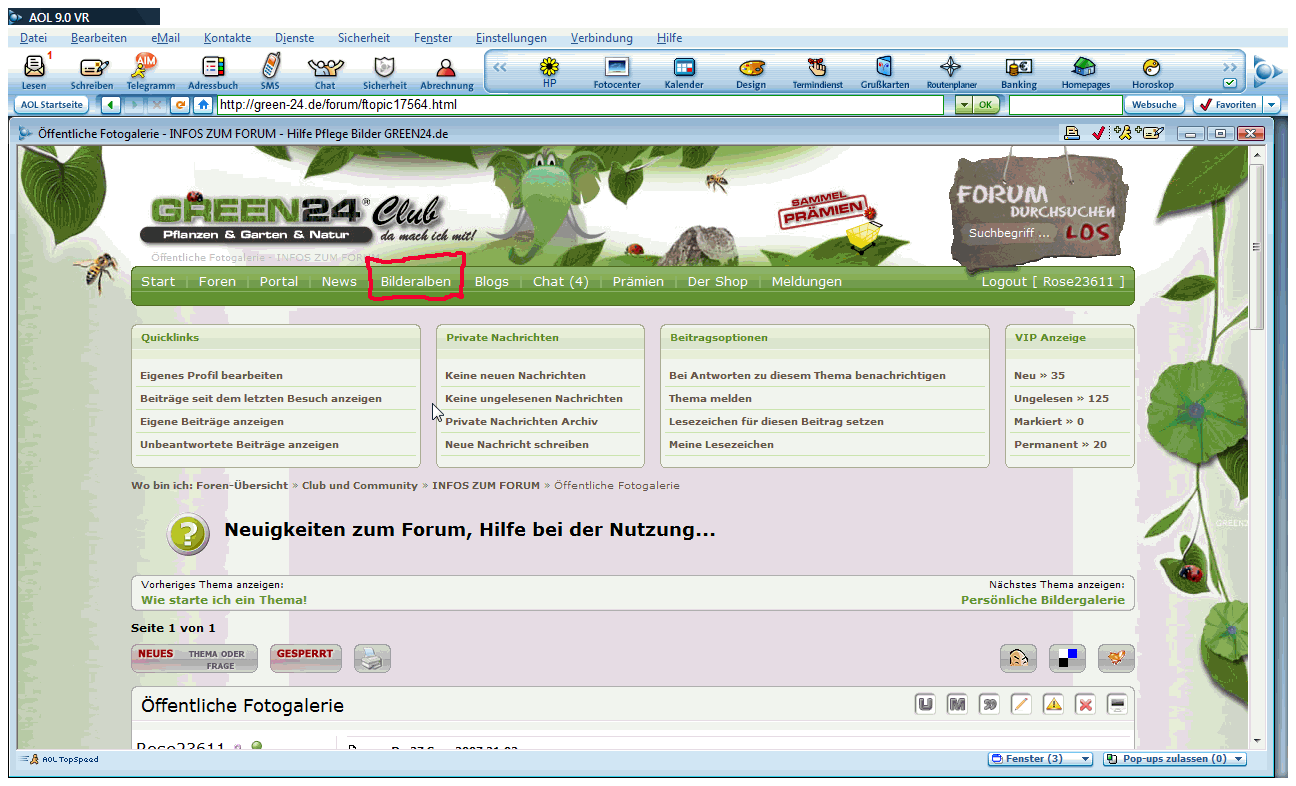Click the printer icon below page count
The width and height of the screenshot is (1296, 786).
pyautogui.click(x=372, y=658)
